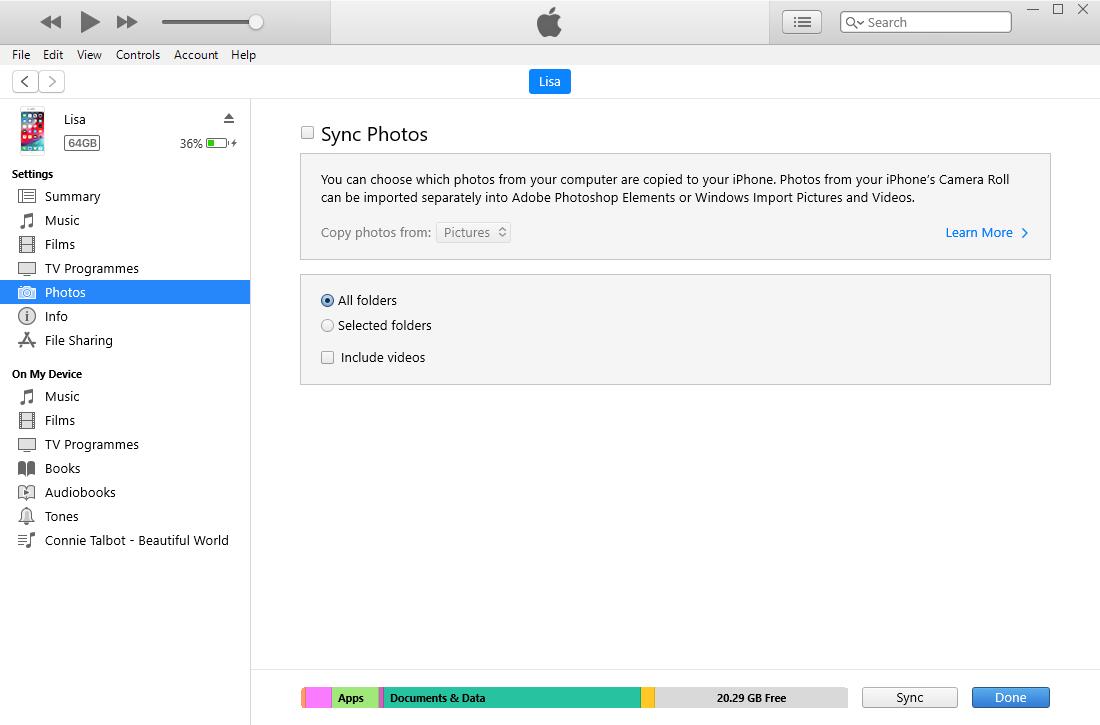Open Audiobooks on the device

[x=125, y=492]
